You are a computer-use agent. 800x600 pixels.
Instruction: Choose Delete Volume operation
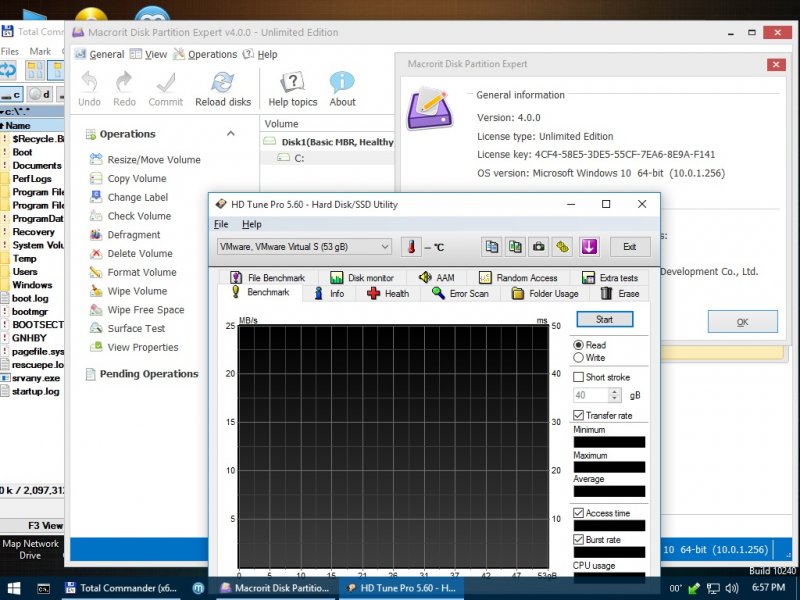click(x=131, y=254)
